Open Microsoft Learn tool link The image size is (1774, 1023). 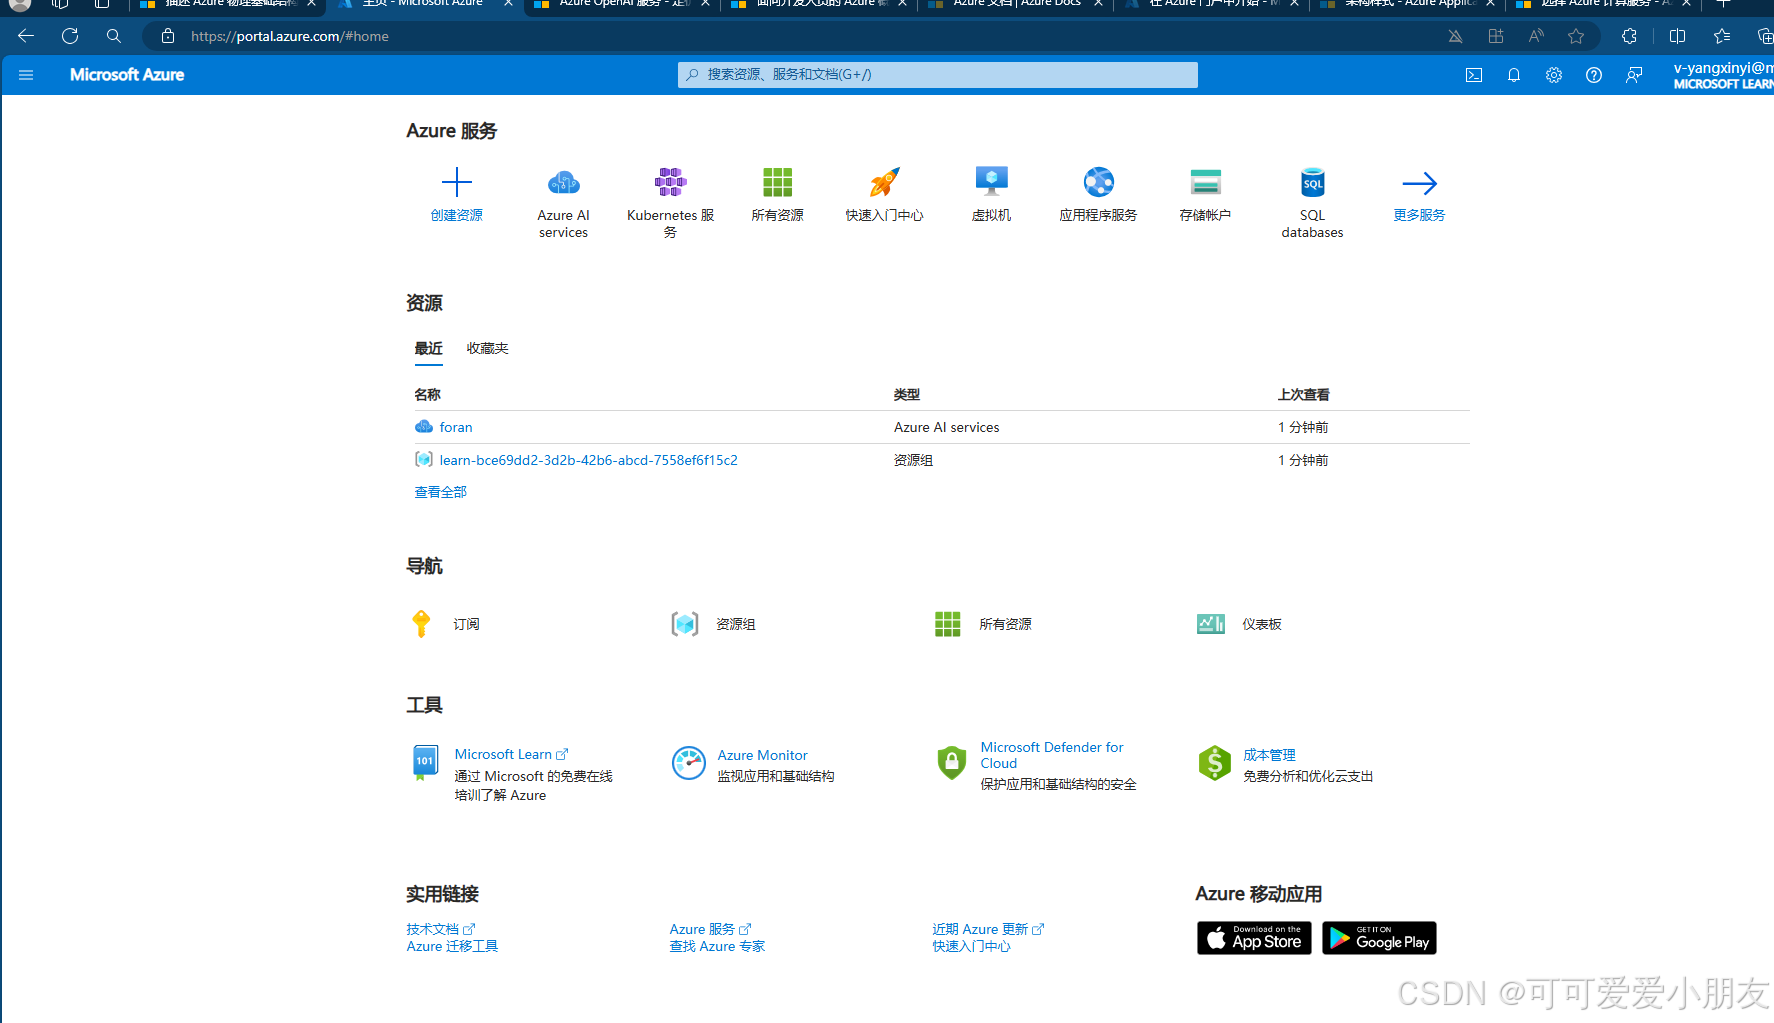coord(511,754)
